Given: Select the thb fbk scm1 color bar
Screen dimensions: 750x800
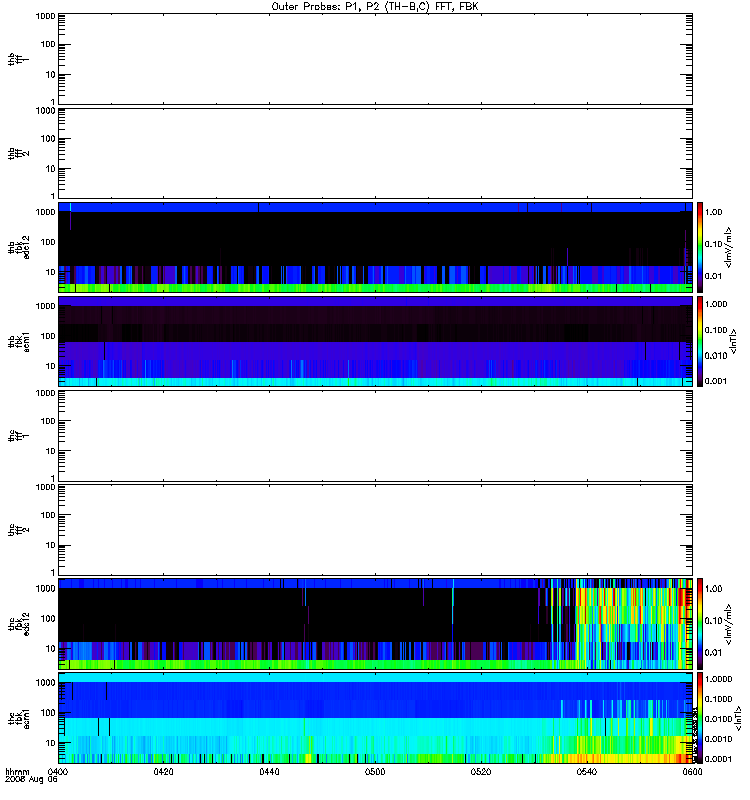Looking at the screenshot, I should (x=700, y=341).
